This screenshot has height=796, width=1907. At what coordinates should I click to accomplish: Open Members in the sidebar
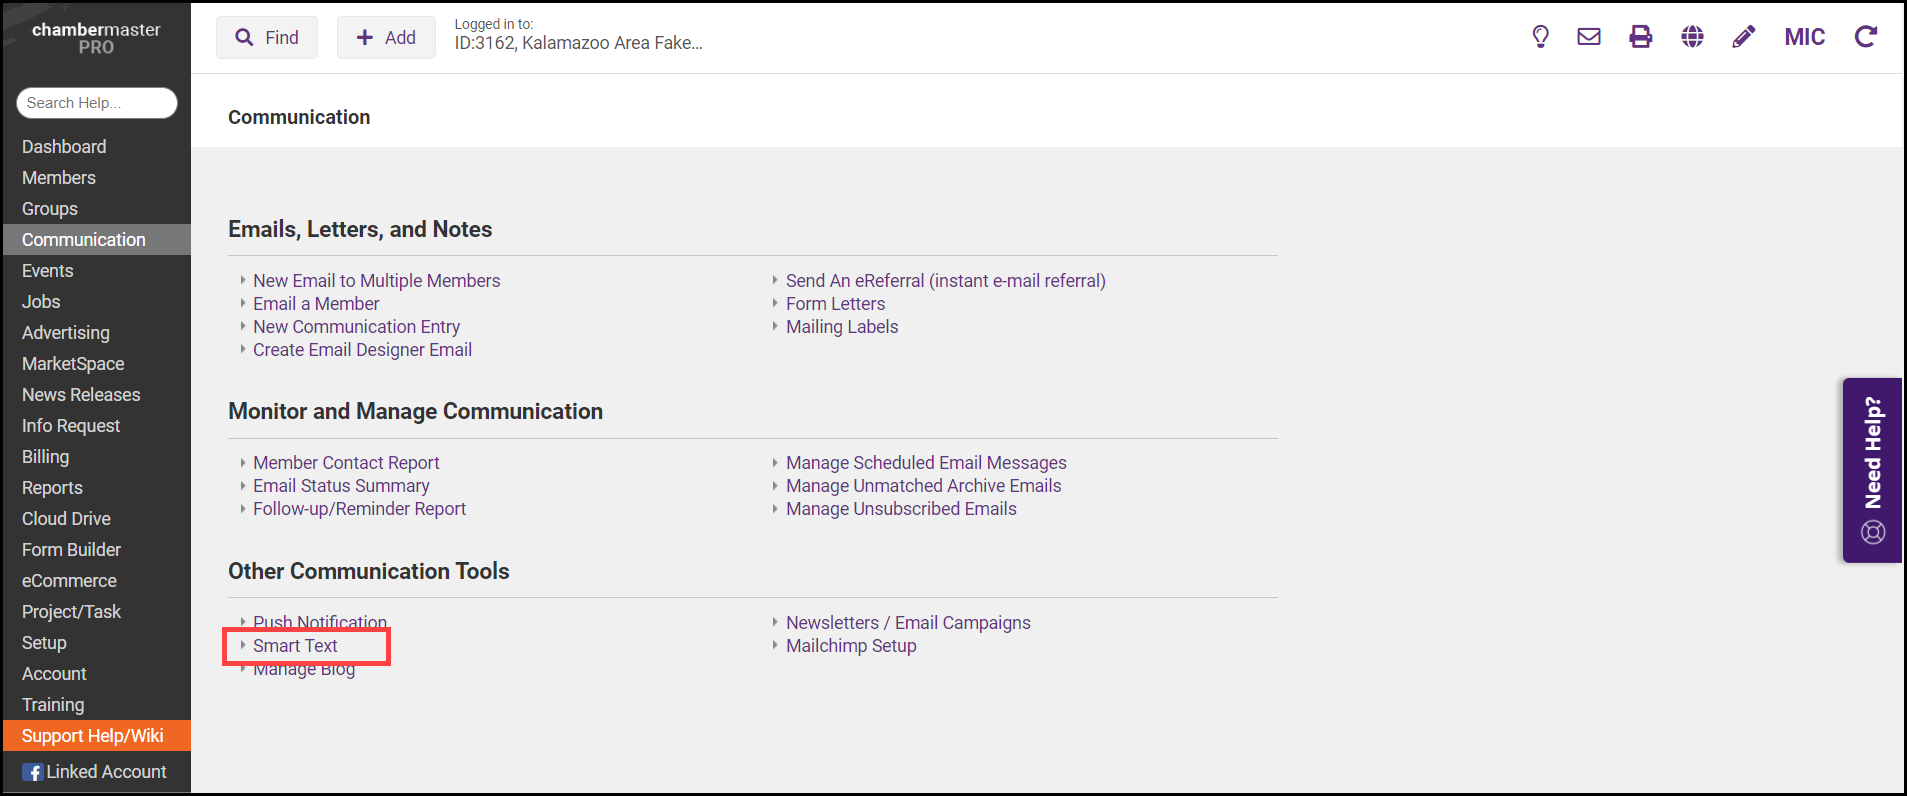click(59, 178)
